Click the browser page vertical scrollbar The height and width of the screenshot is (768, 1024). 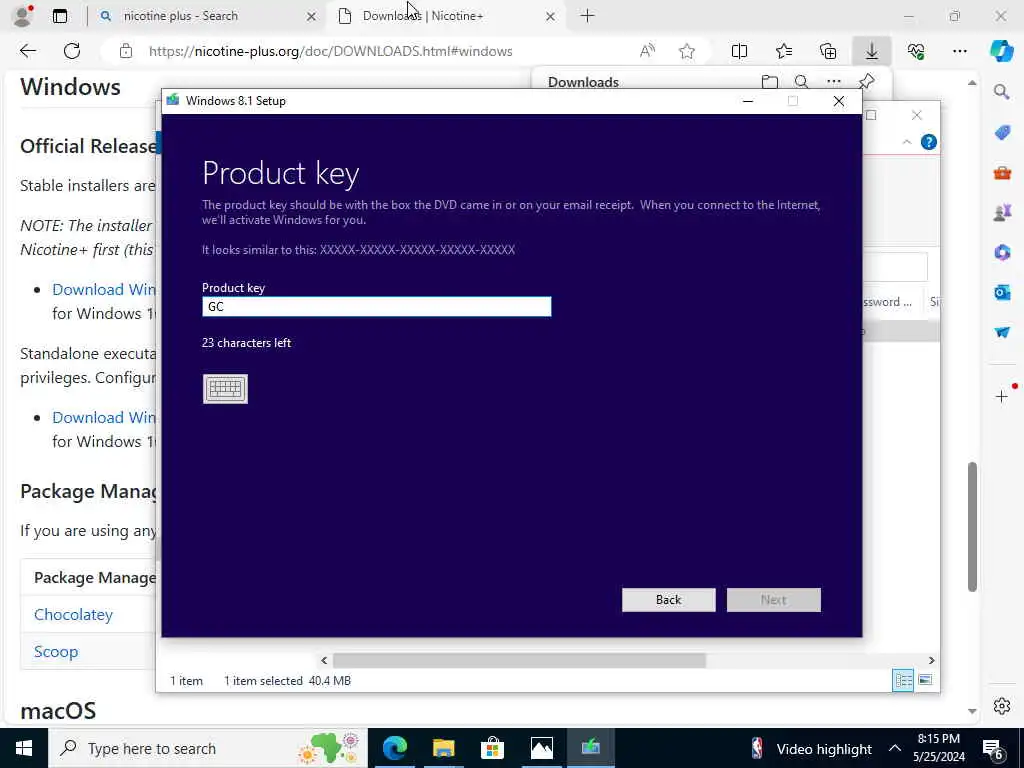coord(972,526)
